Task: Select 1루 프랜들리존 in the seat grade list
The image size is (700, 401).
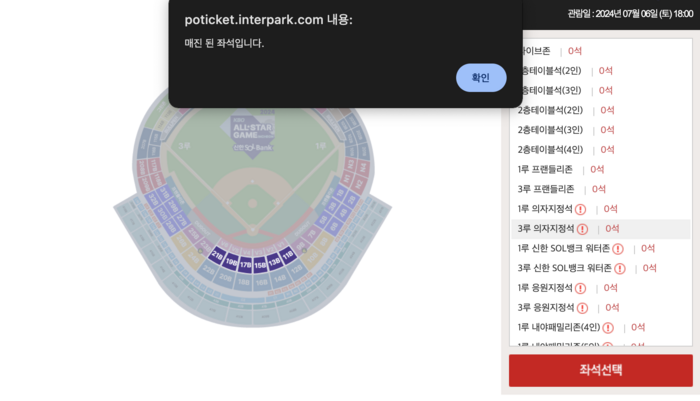Action: [546, 170]
